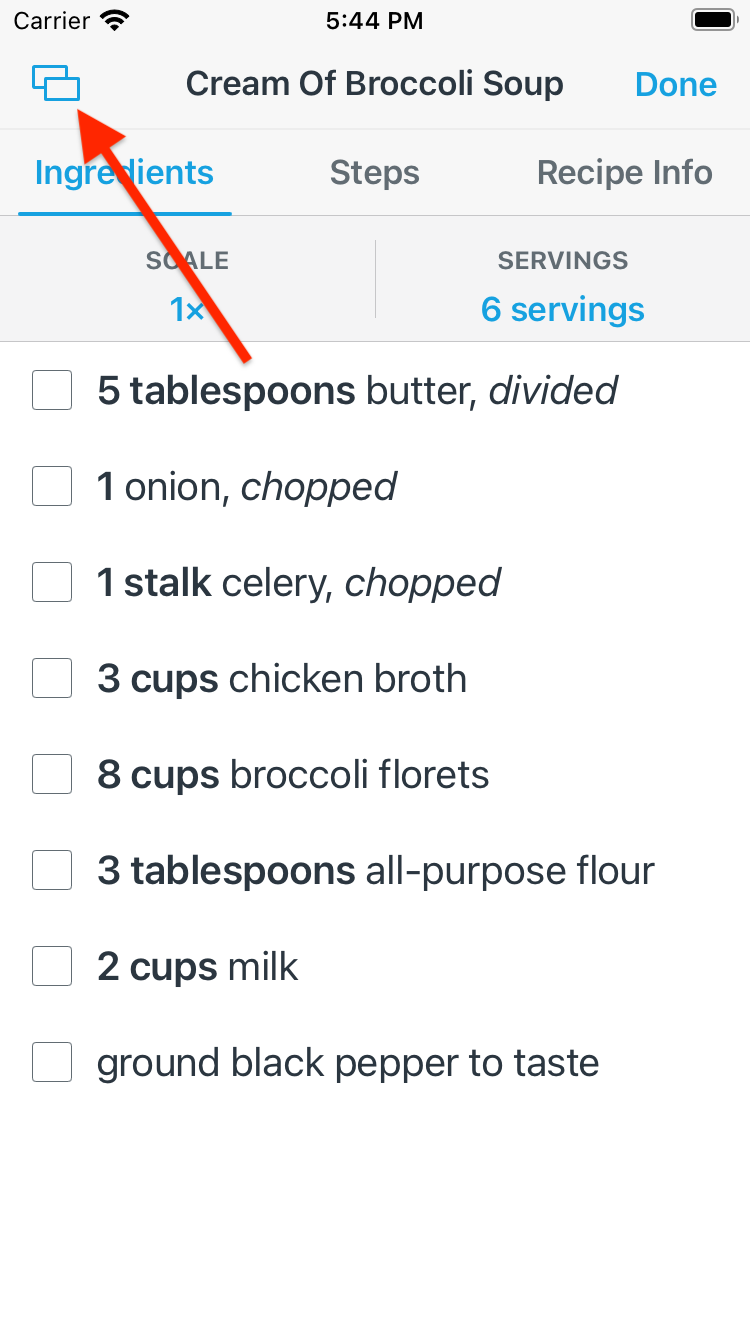Check off the butter ingredient
Viewport: 750px width, 1334px height.
[52, 390]
